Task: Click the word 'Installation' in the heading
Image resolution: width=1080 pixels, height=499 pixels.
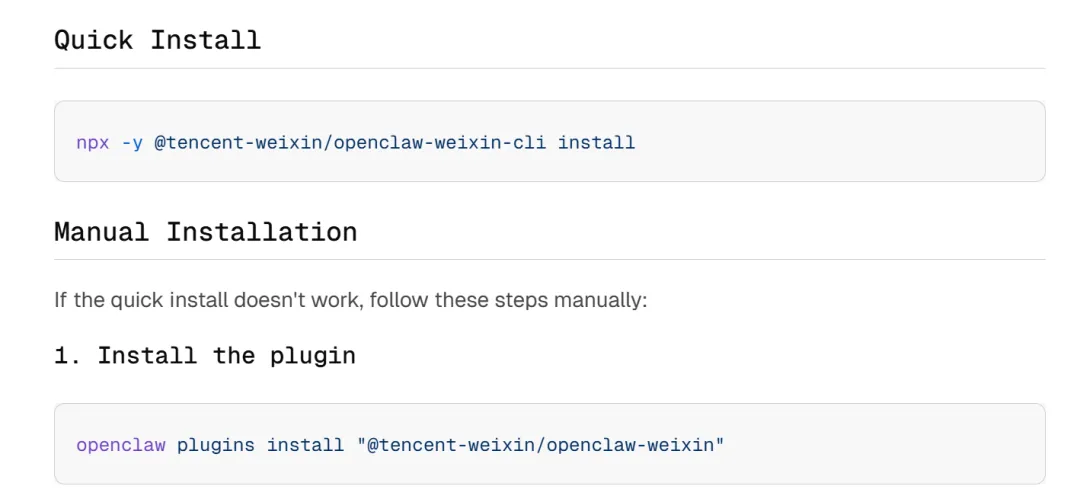Action: coord(261,232)
